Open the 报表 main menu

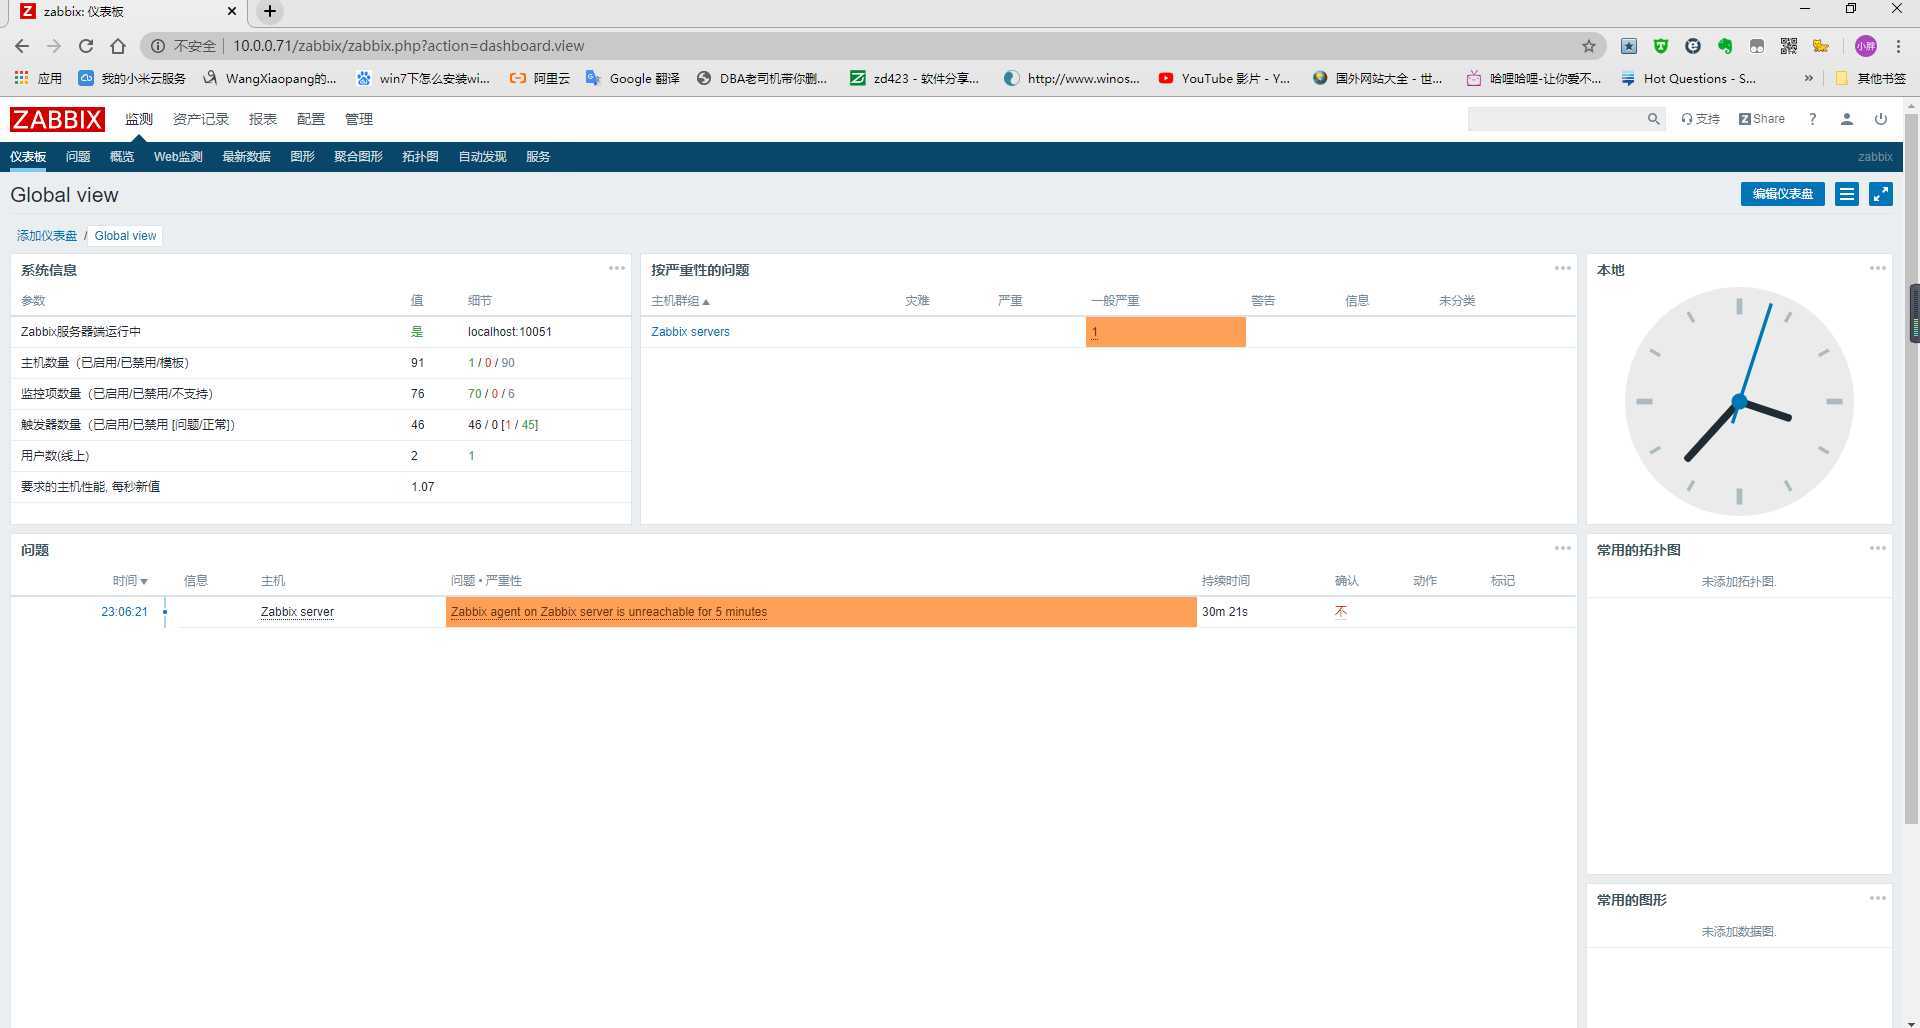263,119
